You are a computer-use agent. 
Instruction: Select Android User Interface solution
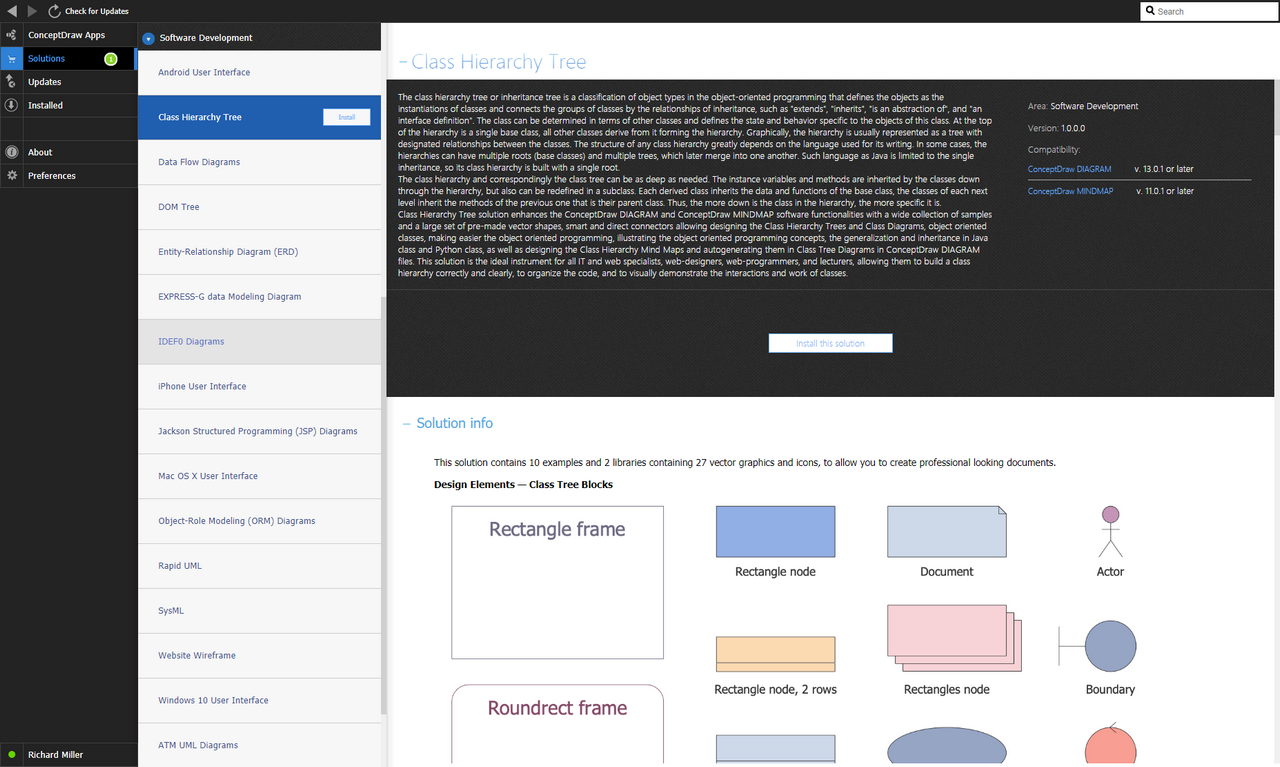click(x=259, y=72)
